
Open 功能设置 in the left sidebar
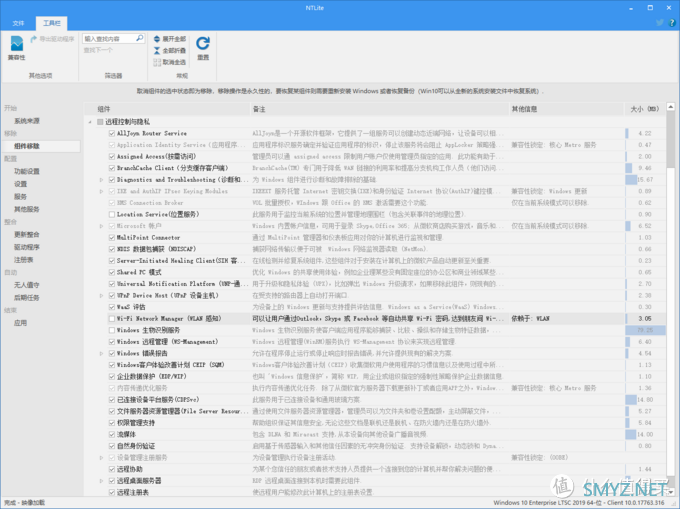point(27,171)
